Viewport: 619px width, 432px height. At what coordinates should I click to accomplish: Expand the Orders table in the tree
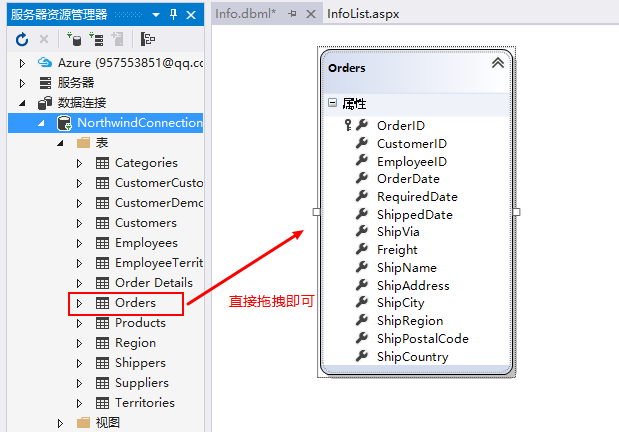tap(79, 303)
